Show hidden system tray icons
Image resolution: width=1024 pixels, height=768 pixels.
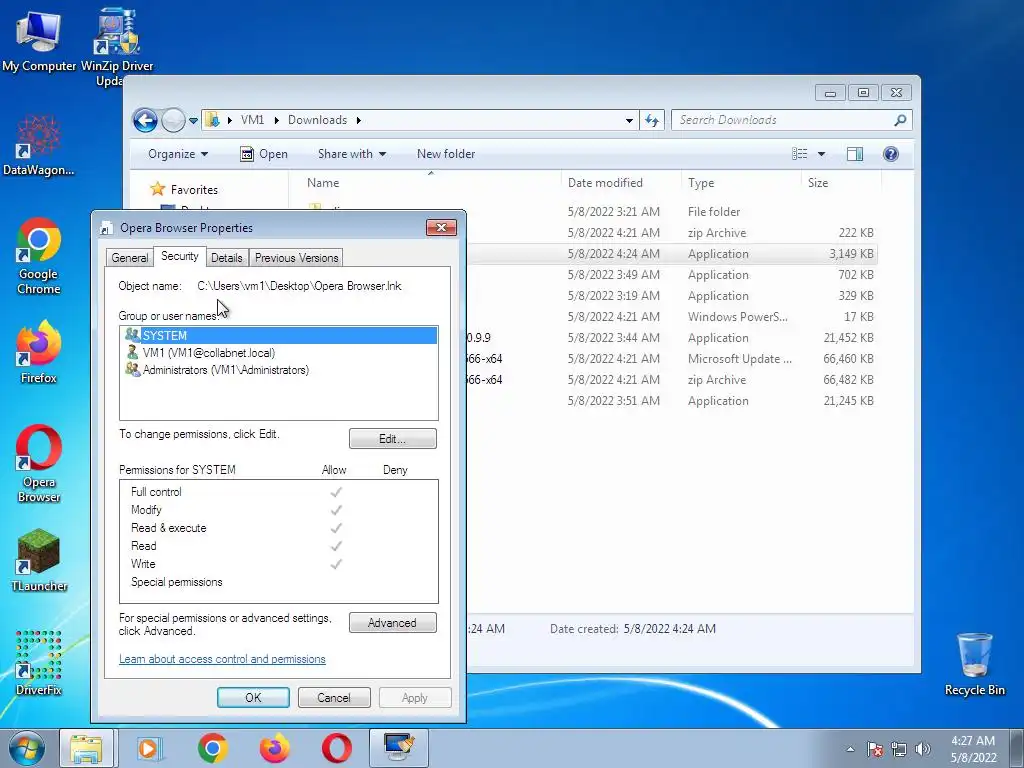(850, 749)
